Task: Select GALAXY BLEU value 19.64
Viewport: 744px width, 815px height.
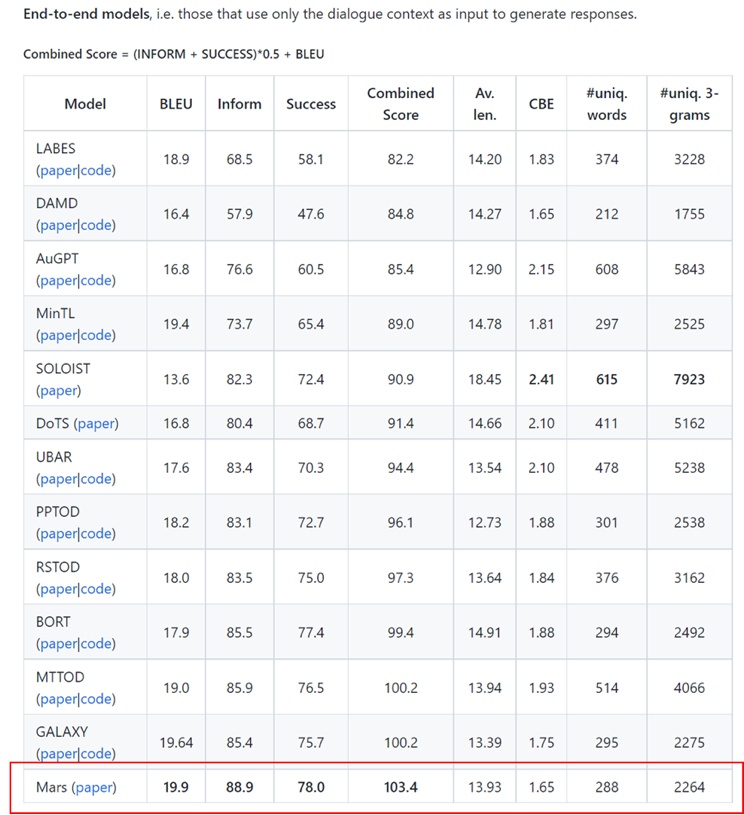Action: coord(176,743)
